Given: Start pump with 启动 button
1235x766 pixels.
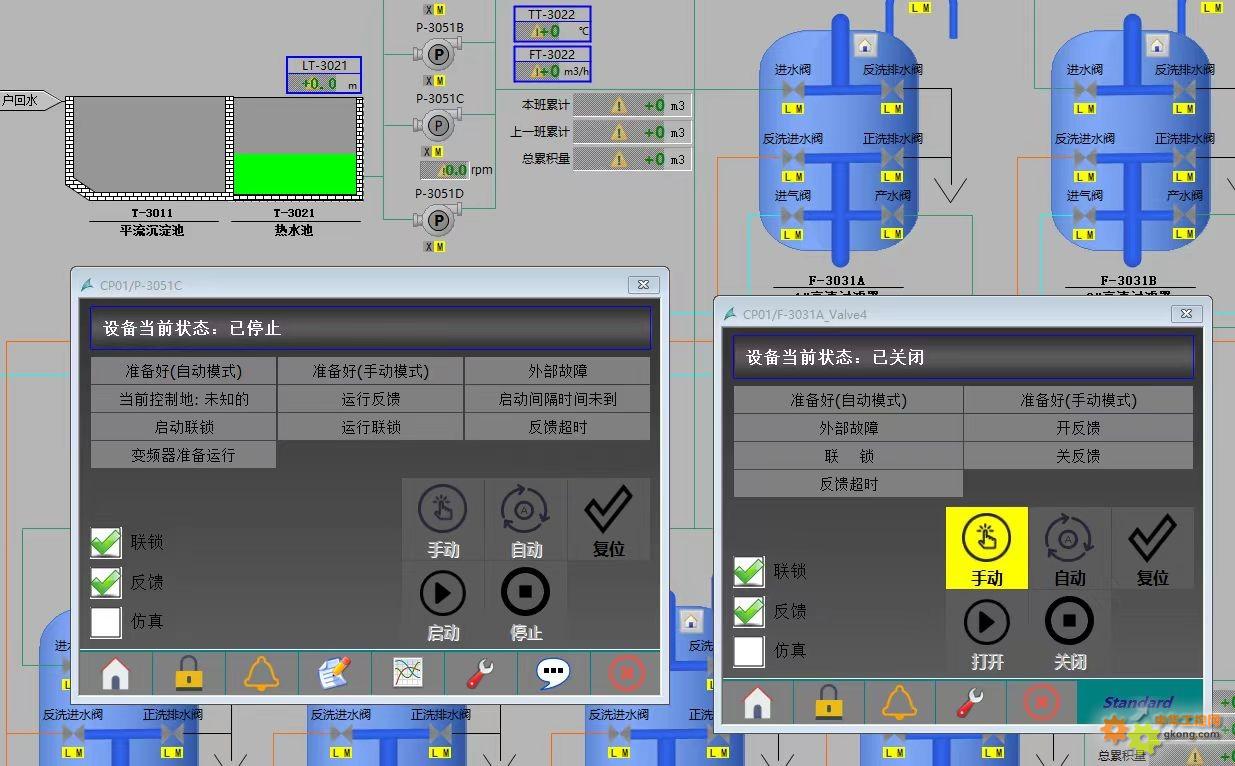Looking at the screenshot, I should (443, 602).
